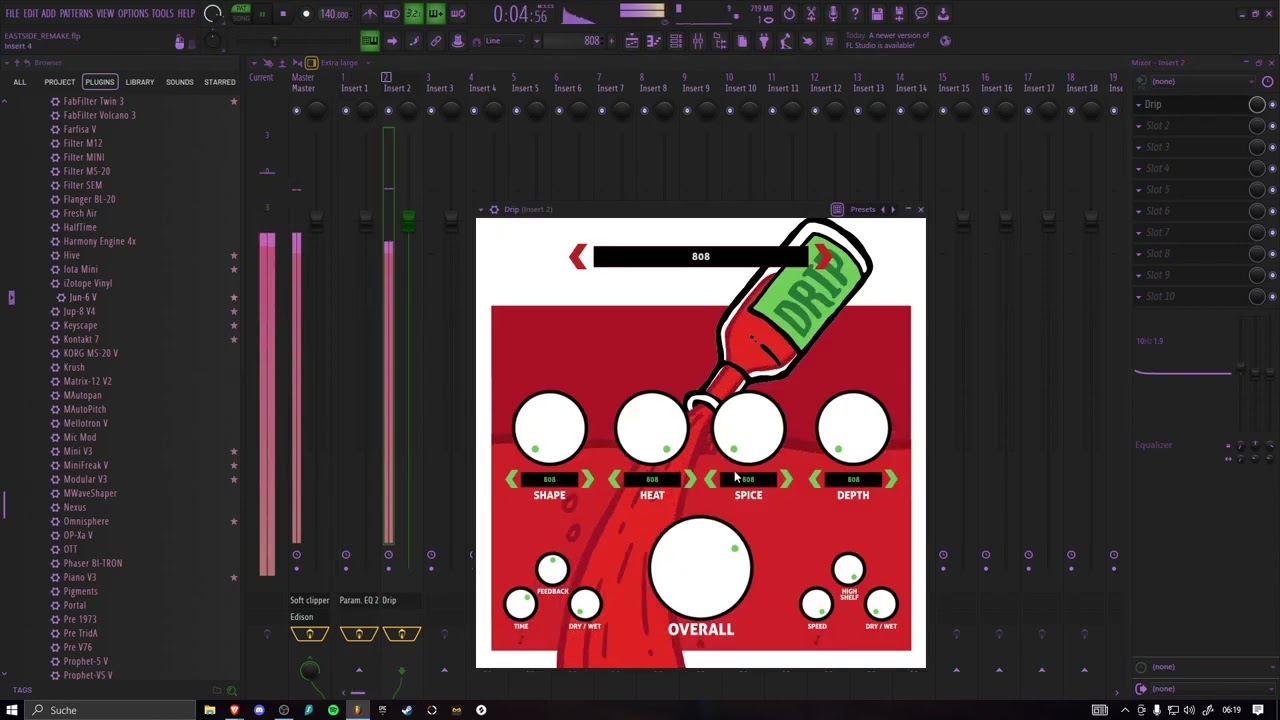
Task: Click the microphone one-click recording icon
Action: coord(833,14)
